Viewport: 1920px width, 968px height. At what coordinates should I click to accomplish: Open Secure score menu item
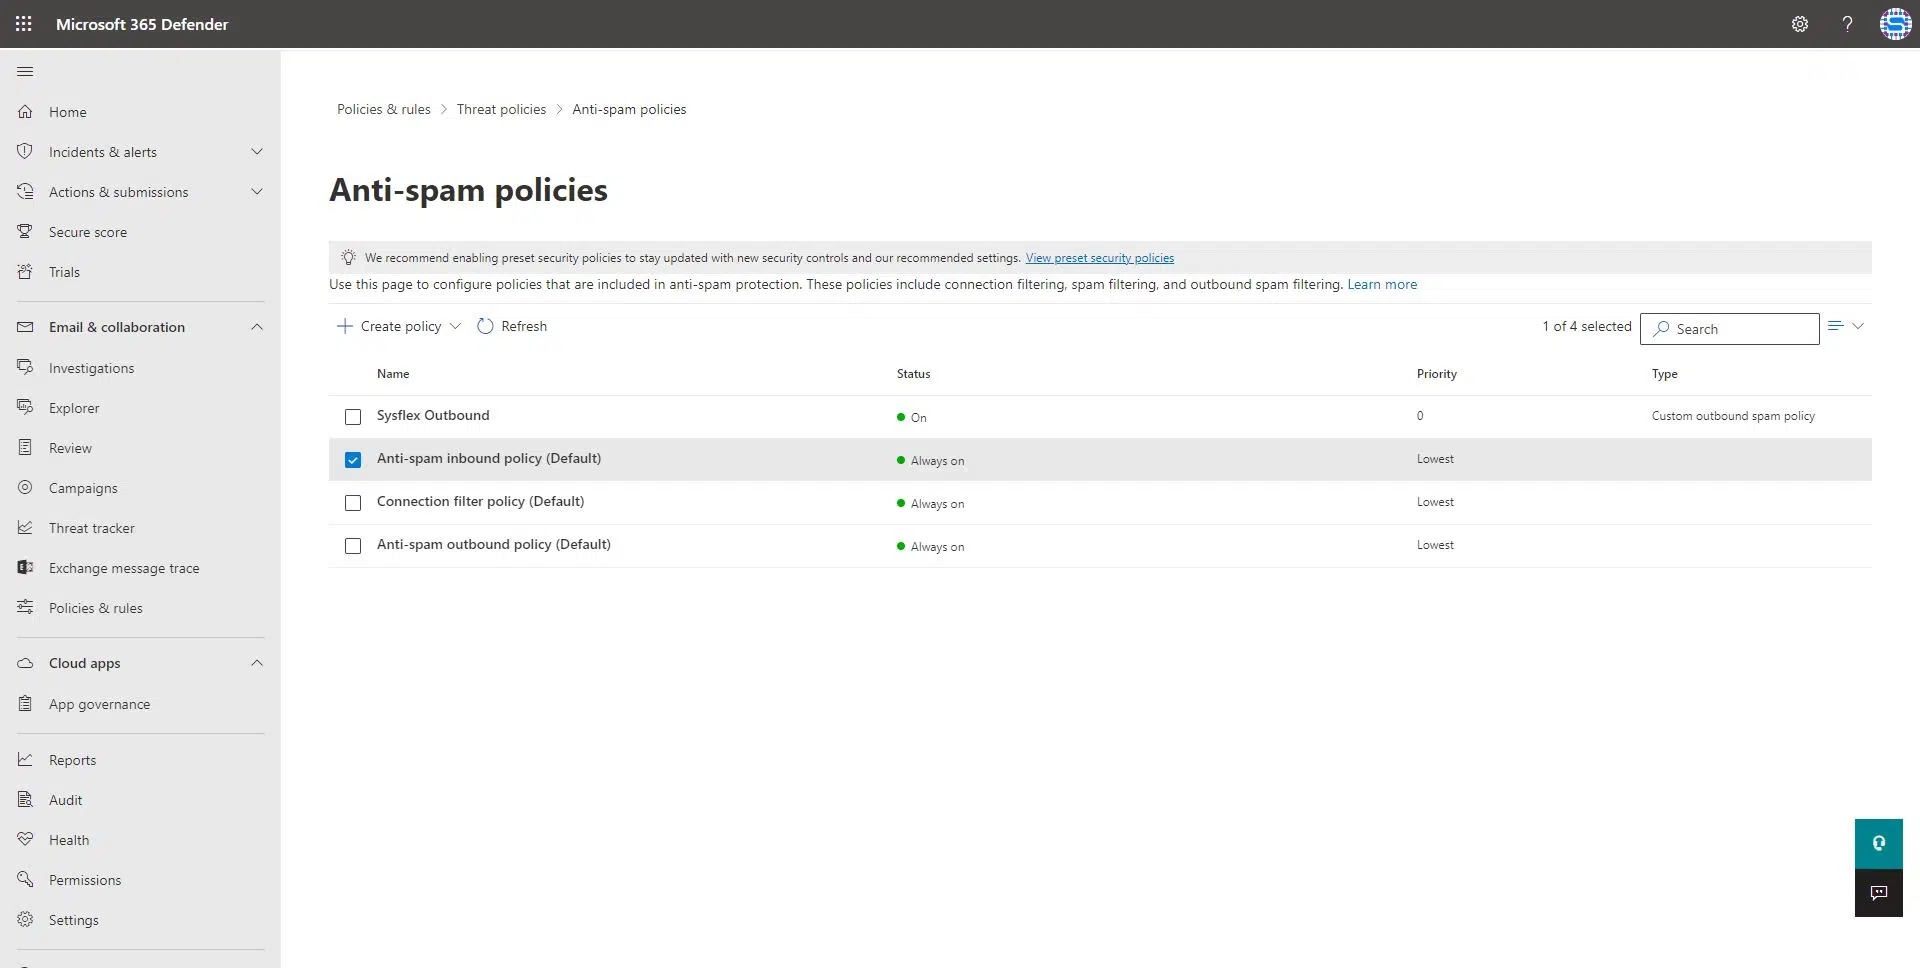coord(88,232)
